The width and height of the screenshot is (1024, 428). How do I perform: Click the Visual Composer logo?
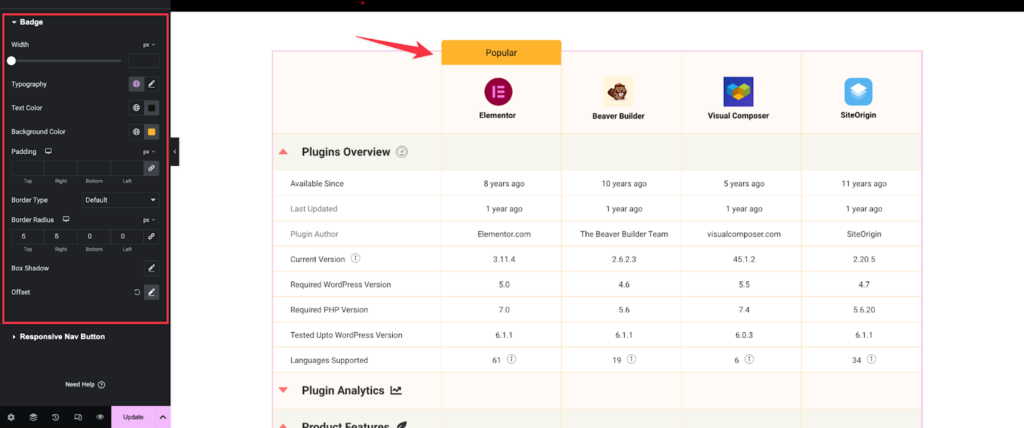[x=738, y=91]
